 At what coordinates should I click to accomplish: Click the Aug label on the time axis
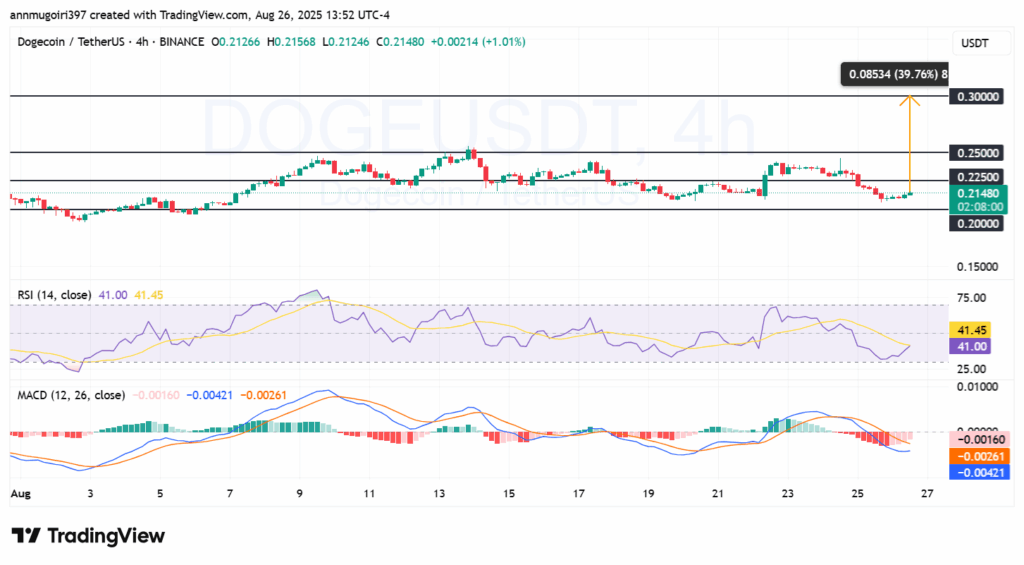[x=20, y=494]
